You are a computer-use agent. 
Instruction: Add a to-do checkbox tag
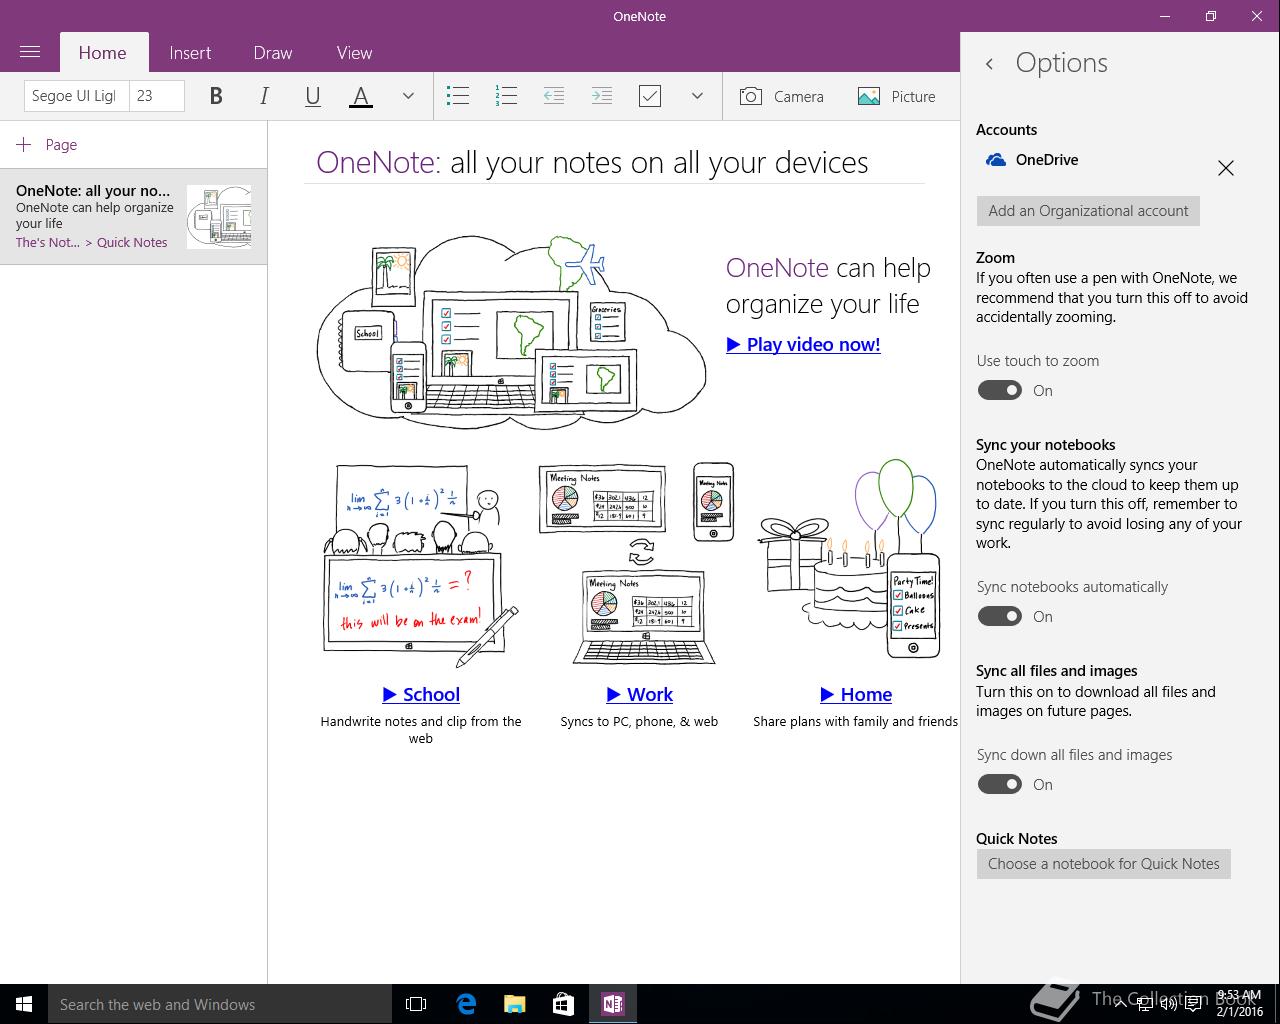650,96
